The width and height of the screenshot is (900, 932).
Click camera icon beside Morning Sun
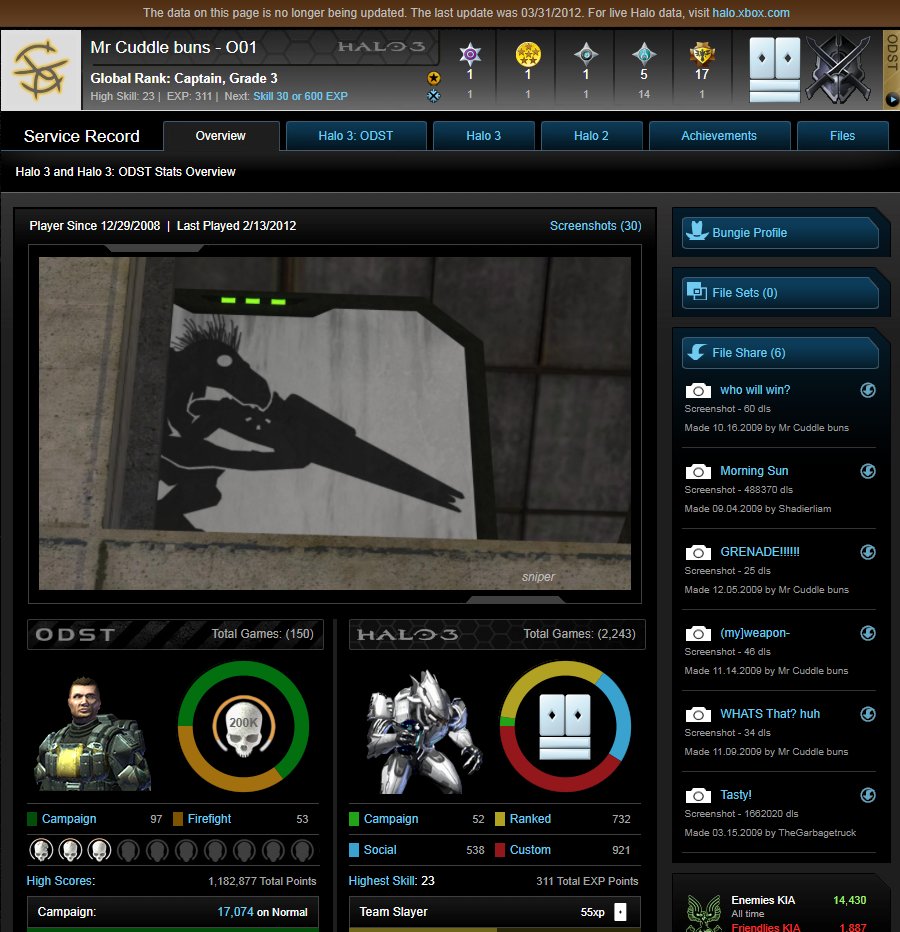698,471
